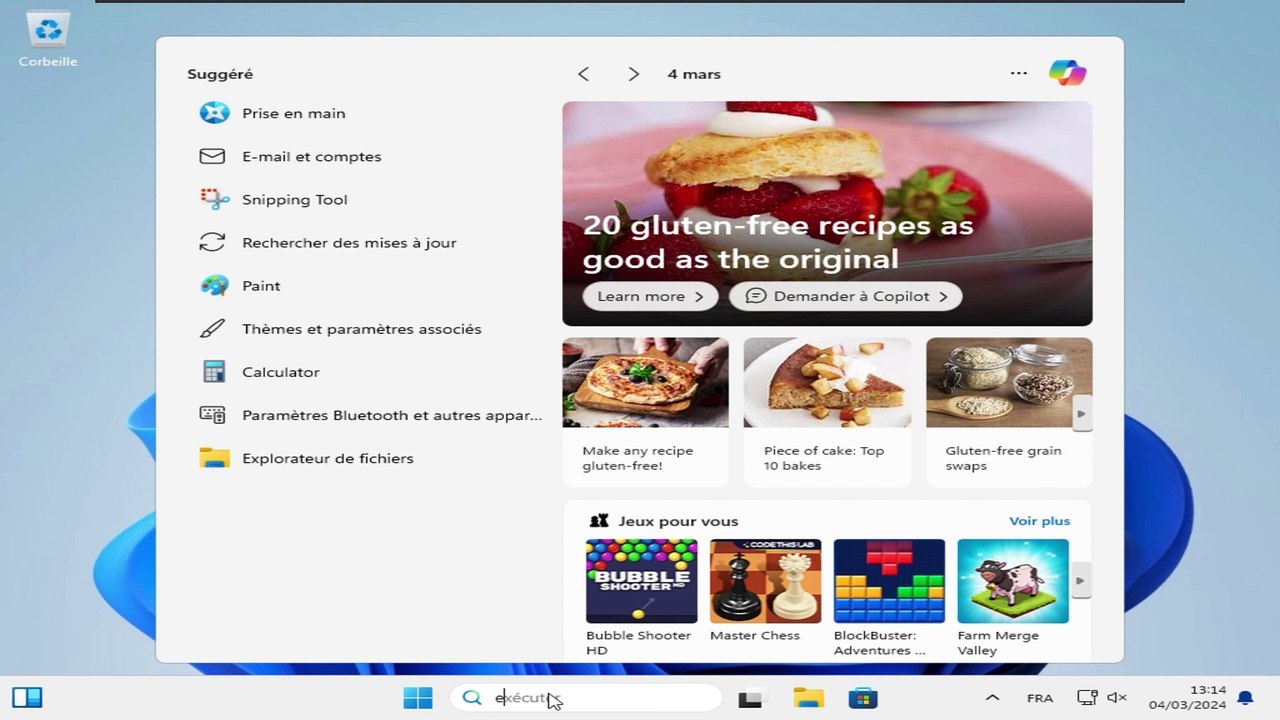Go to previous day with left chevron

584,74
